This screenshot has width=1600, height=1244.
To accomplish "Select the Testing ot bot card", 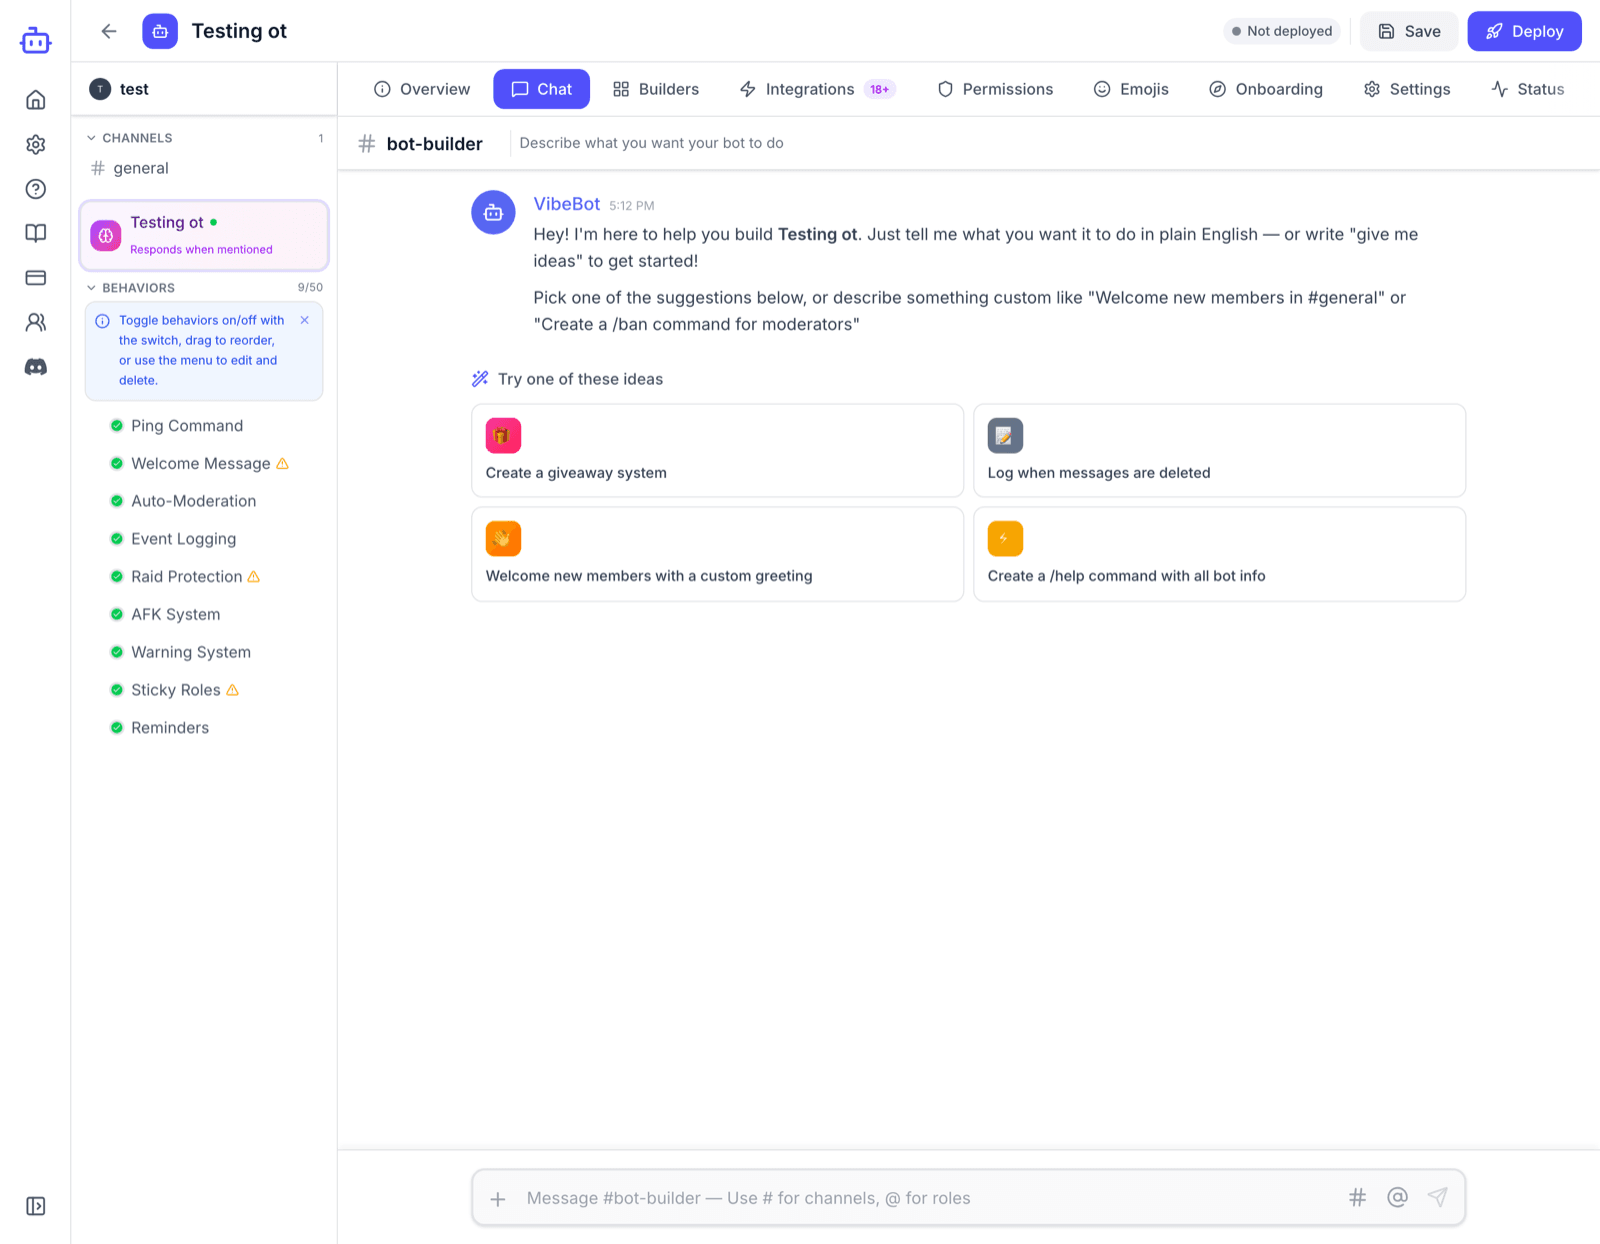I will tap(204, 235).
